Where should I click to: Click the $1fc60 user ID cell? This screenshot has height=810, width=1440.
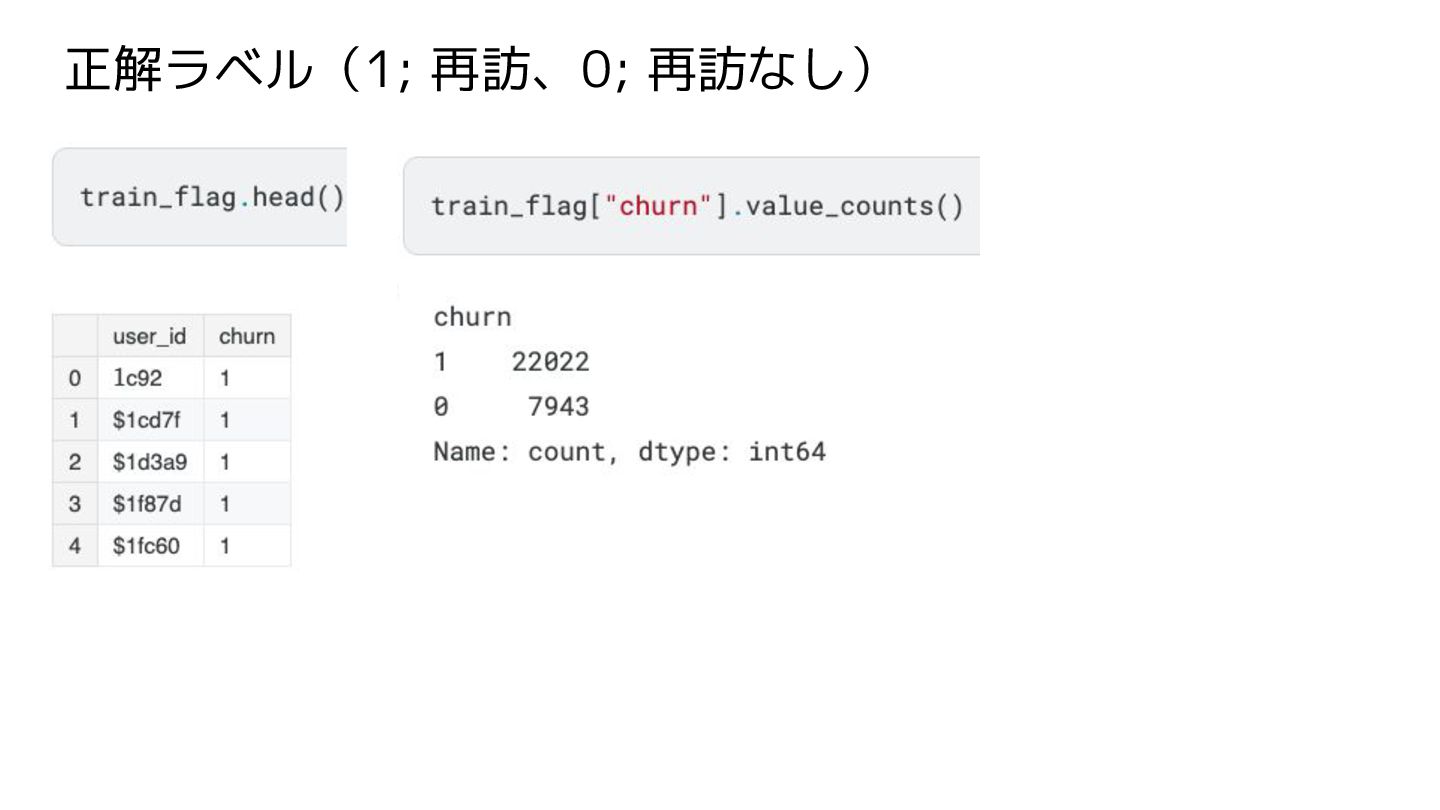click(147, 547)
